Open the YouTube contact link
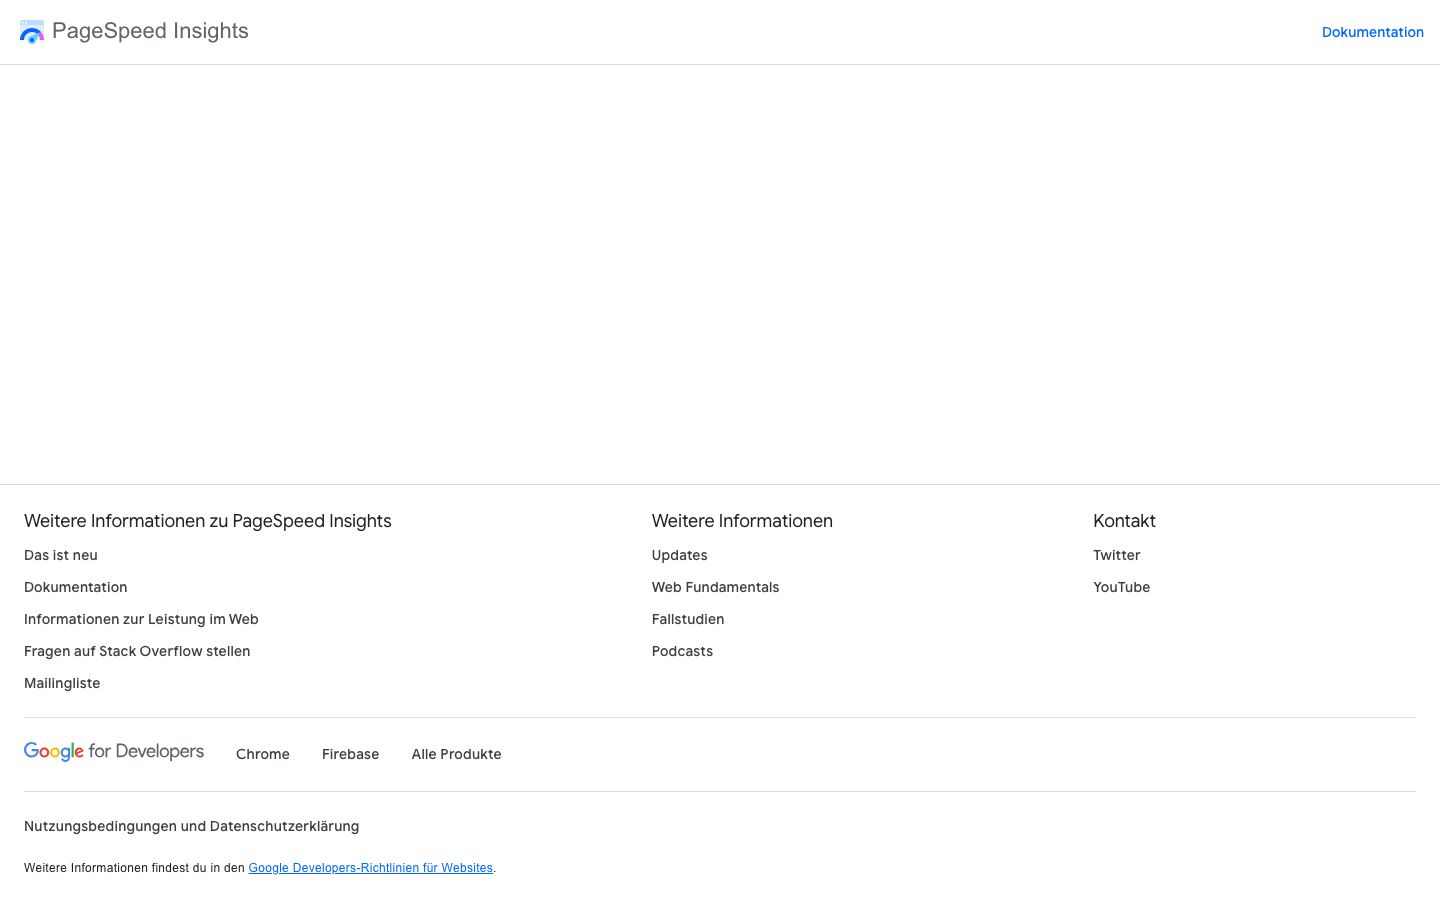Image resolution: width=1440 pixels, height=900 pixels. (1122, 587)
